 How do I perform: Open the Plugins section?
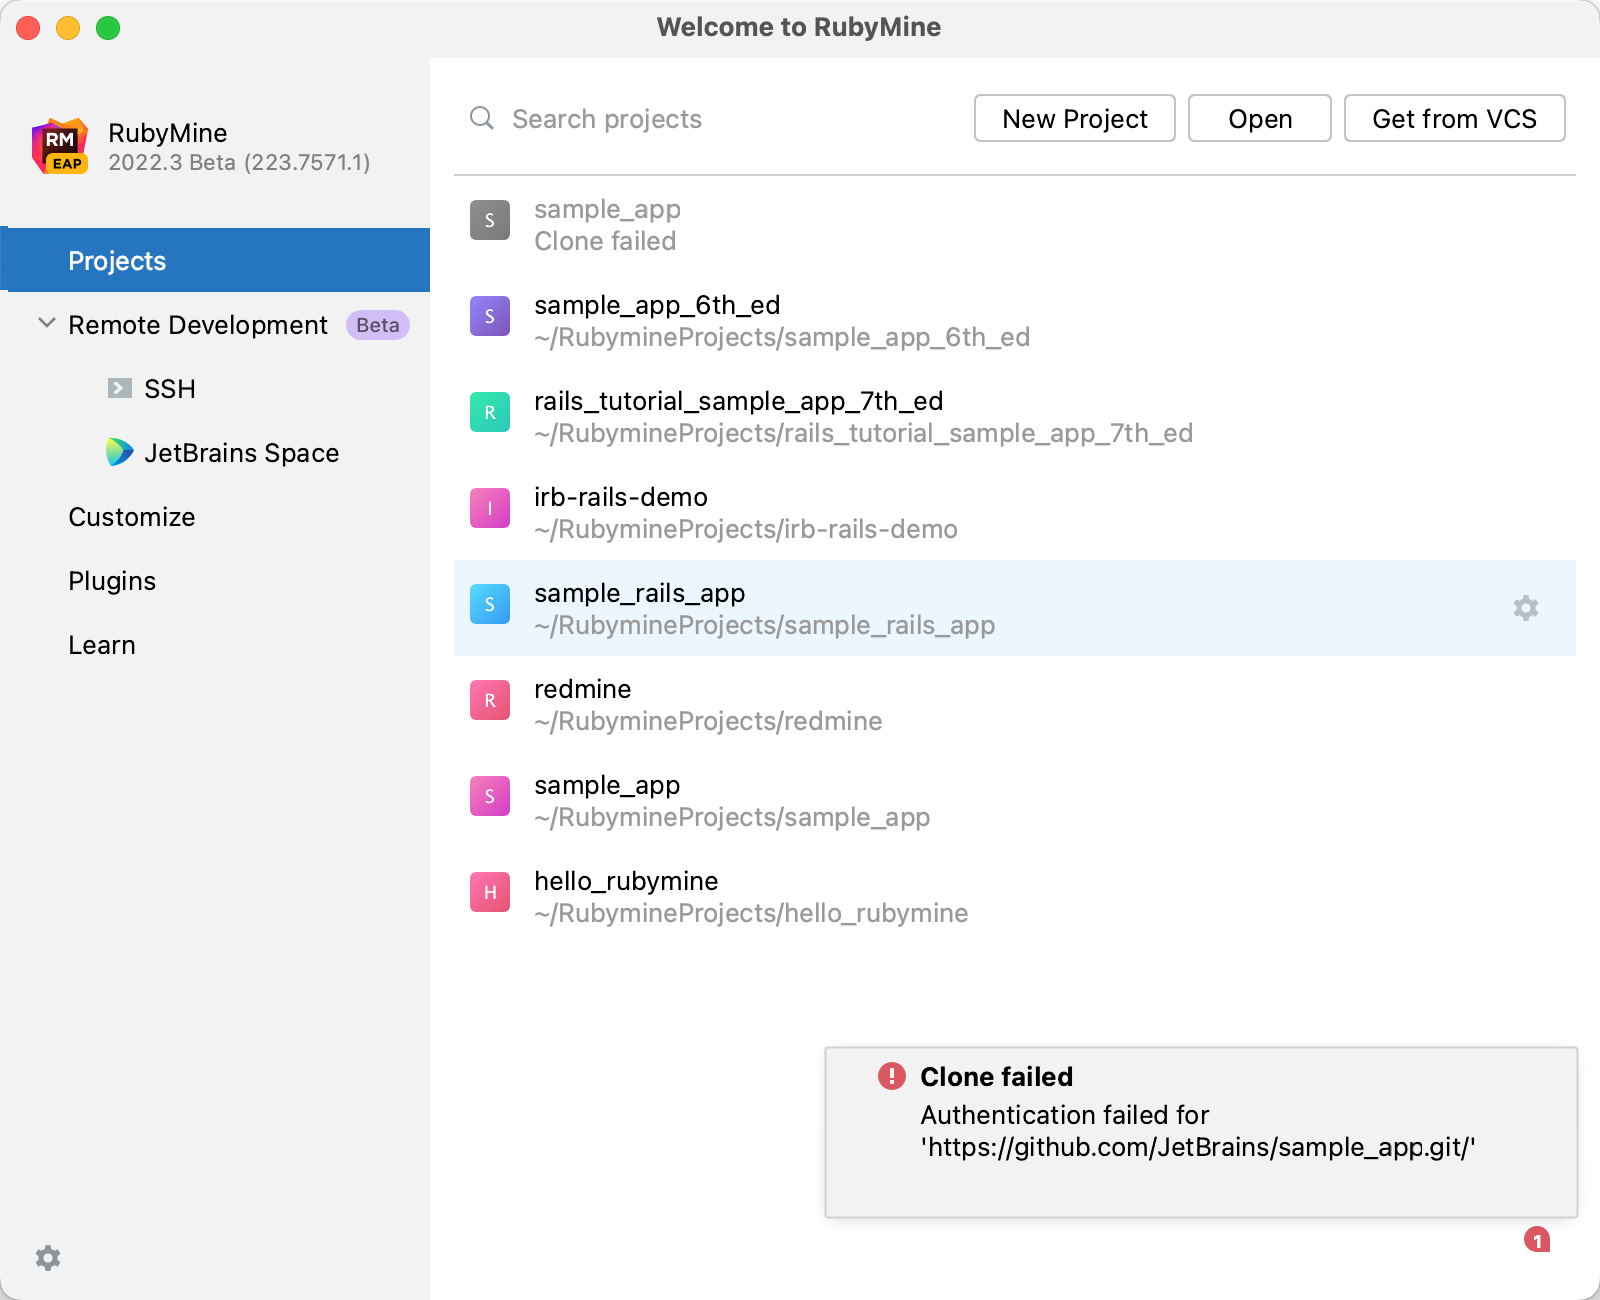click(111, 580)
